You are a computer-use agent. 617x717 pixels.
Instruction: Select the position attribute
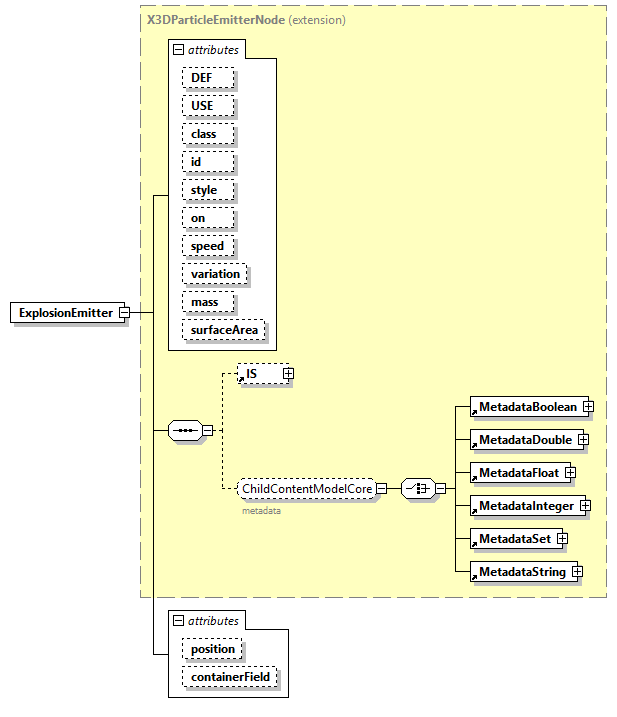point(212,649)
